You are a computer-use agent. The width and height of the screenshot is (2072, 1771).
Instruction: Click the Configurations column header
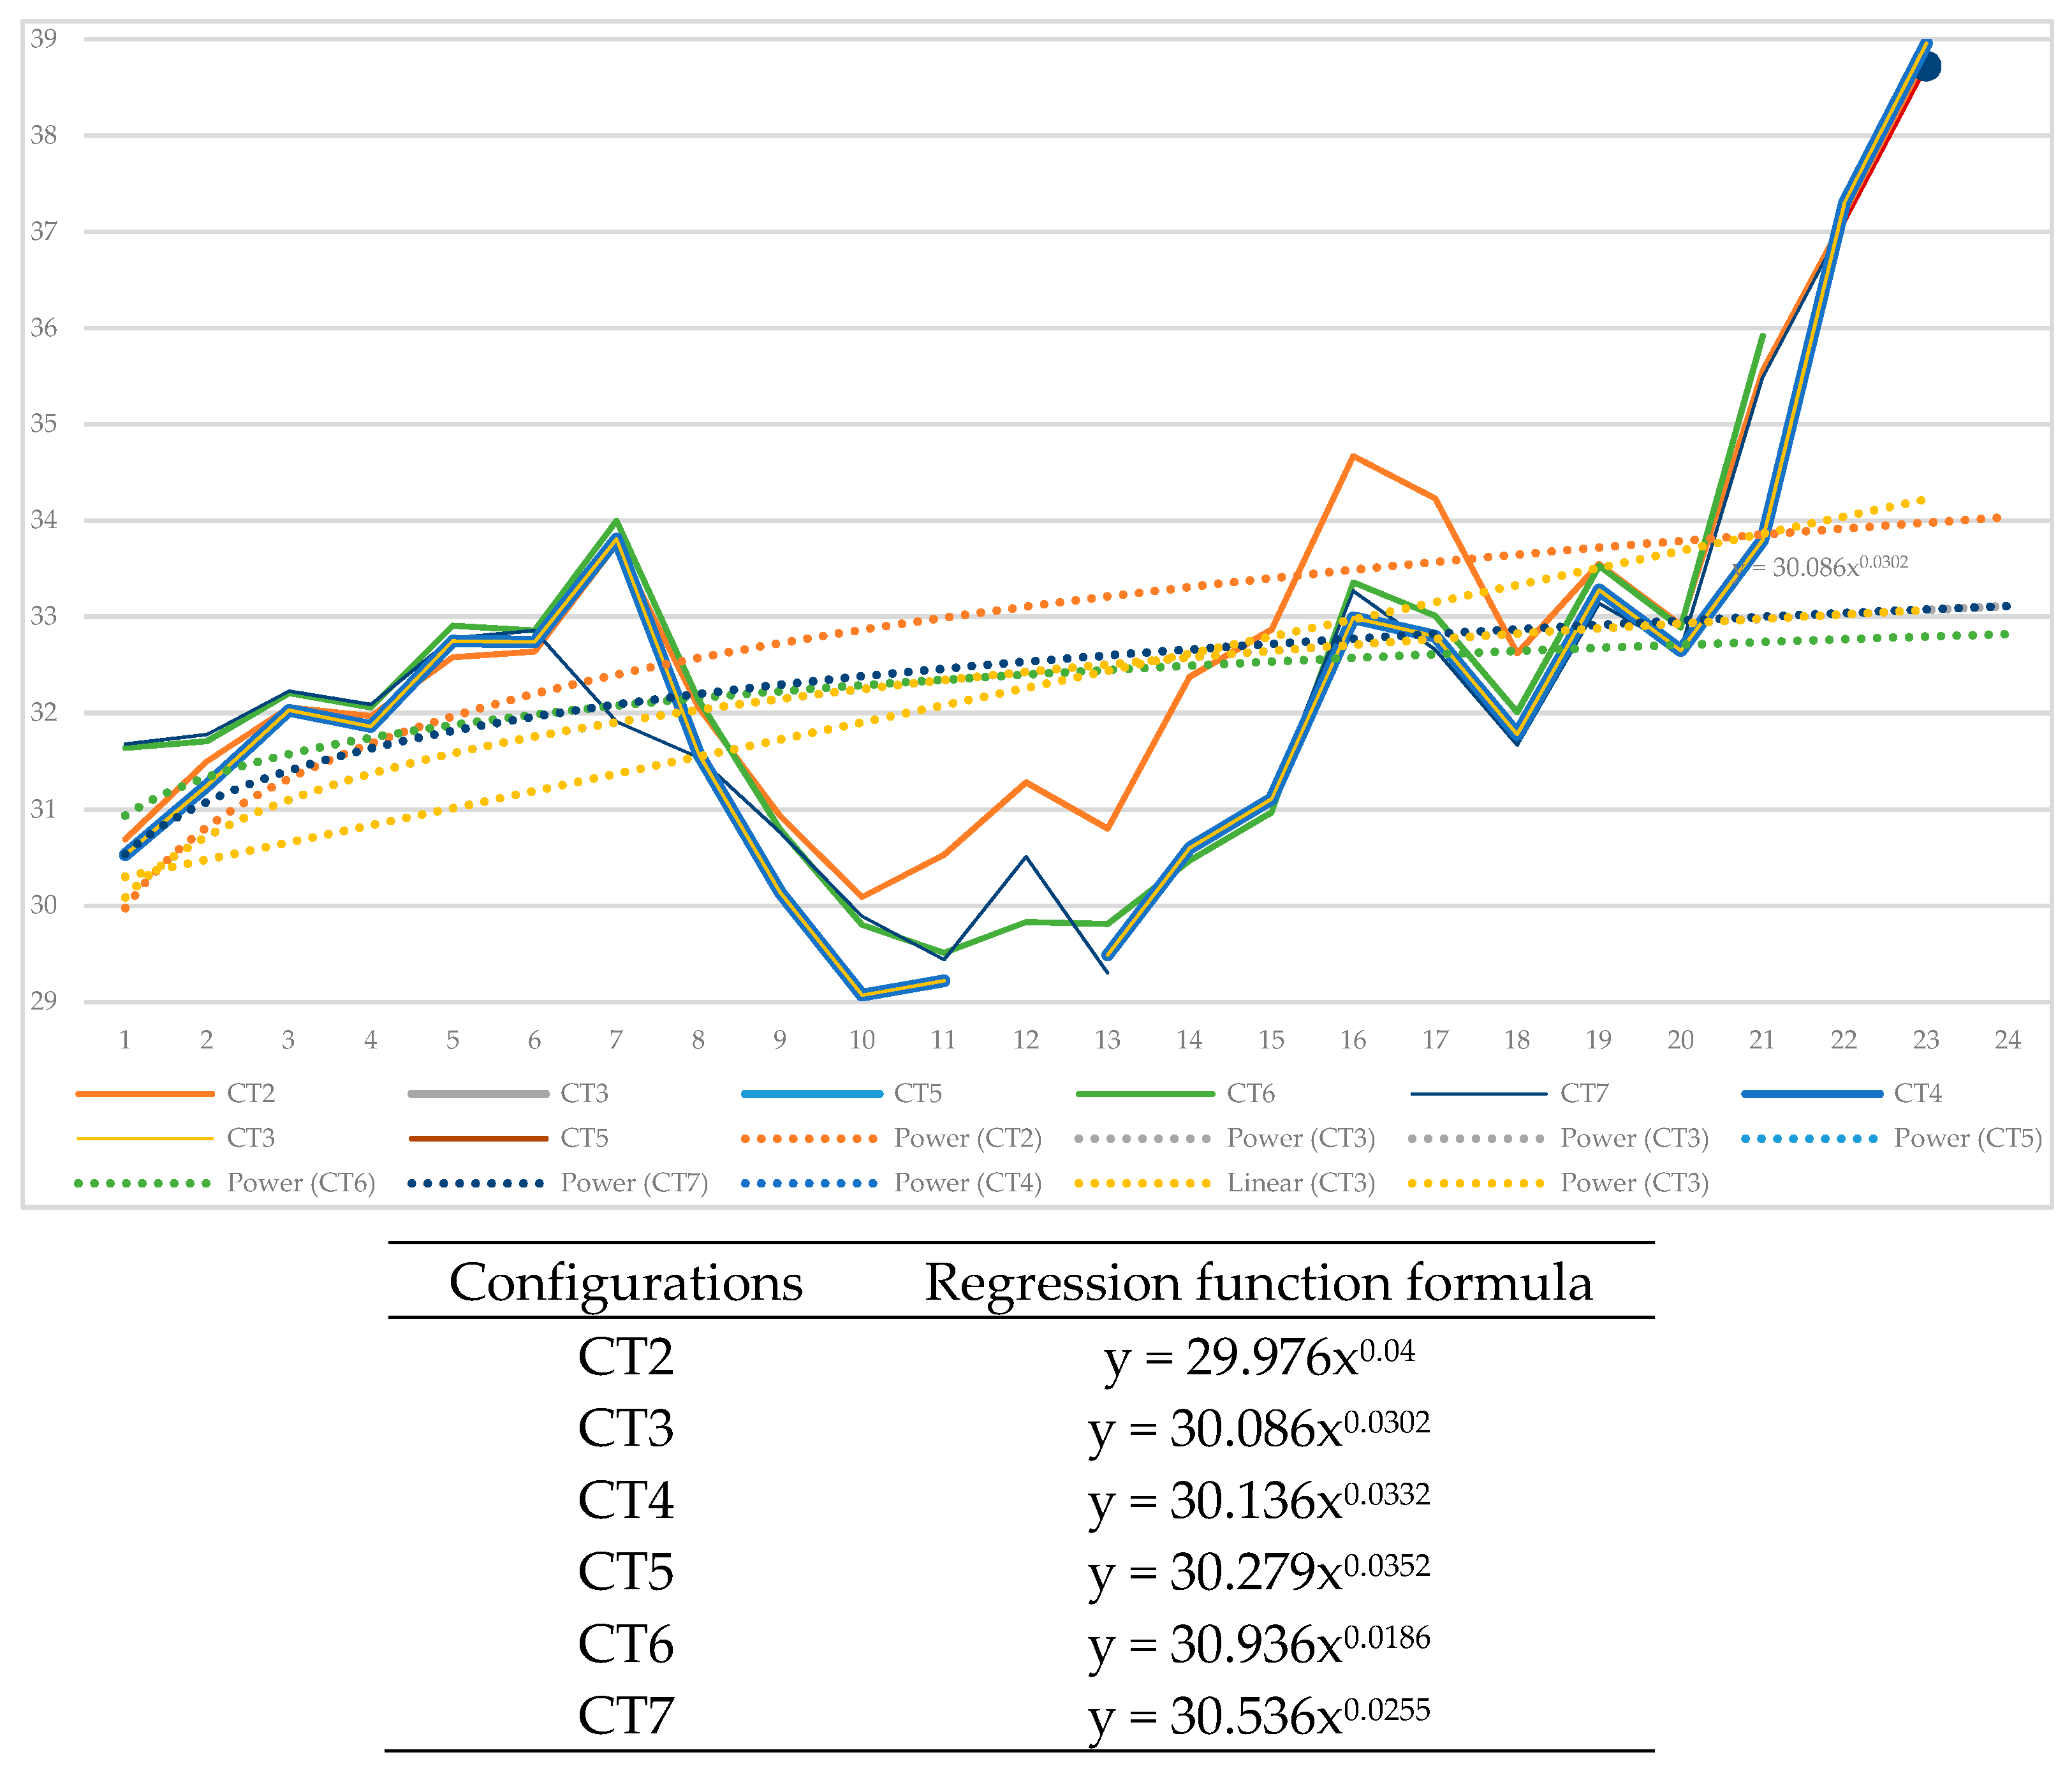tap(625, 1282)
